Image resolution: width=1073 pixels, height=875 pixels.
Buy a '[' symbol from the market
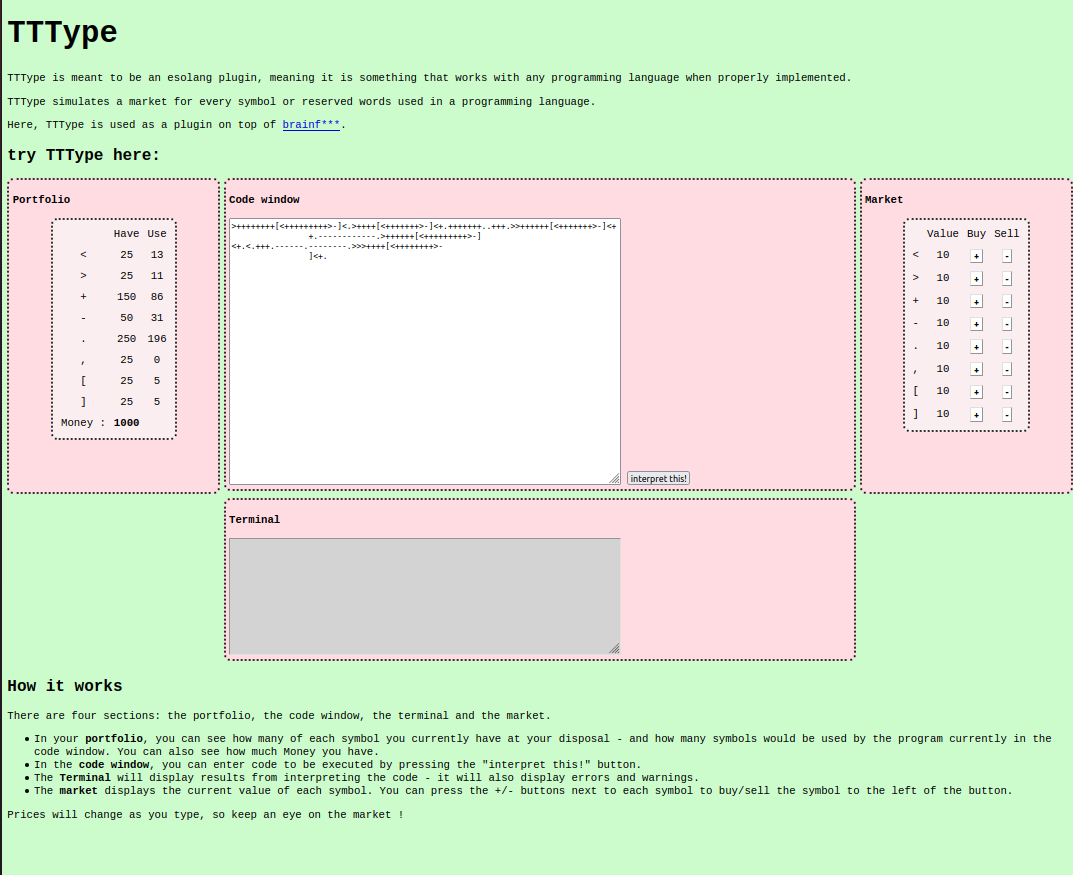(976, 392)
